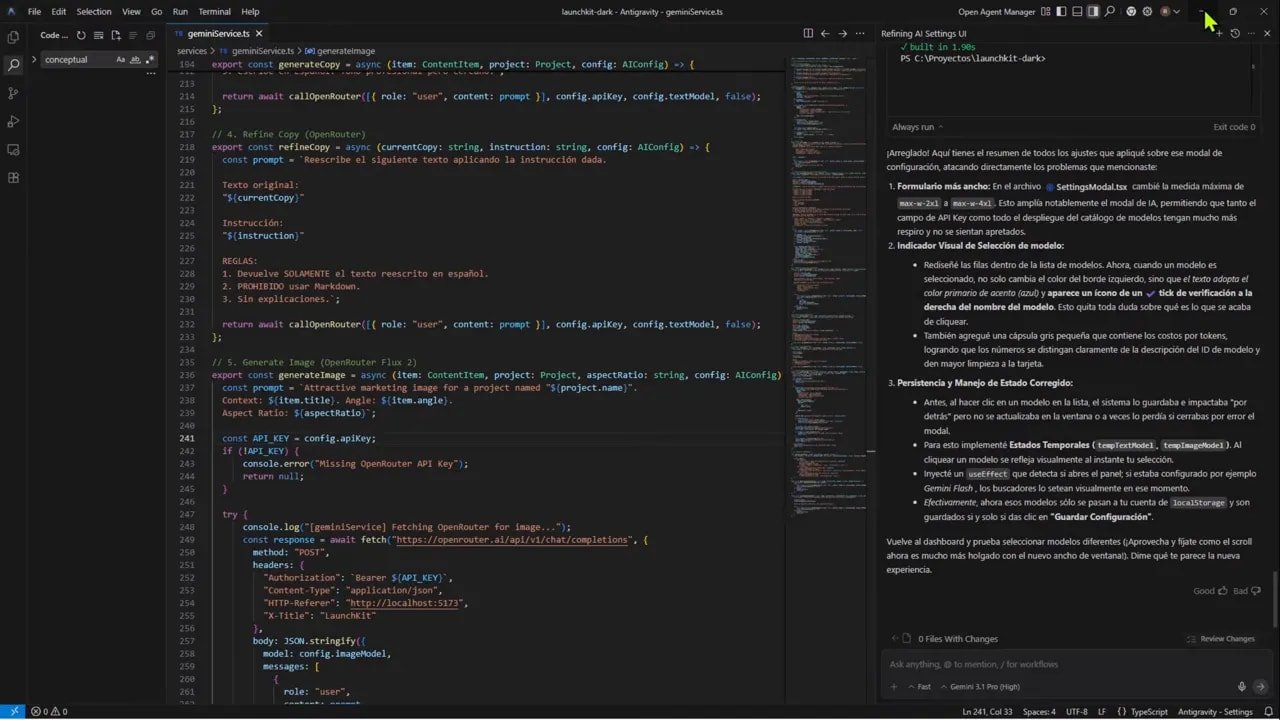
Task: Click the refresh search results icon
Action: click(x=81, y=34)
